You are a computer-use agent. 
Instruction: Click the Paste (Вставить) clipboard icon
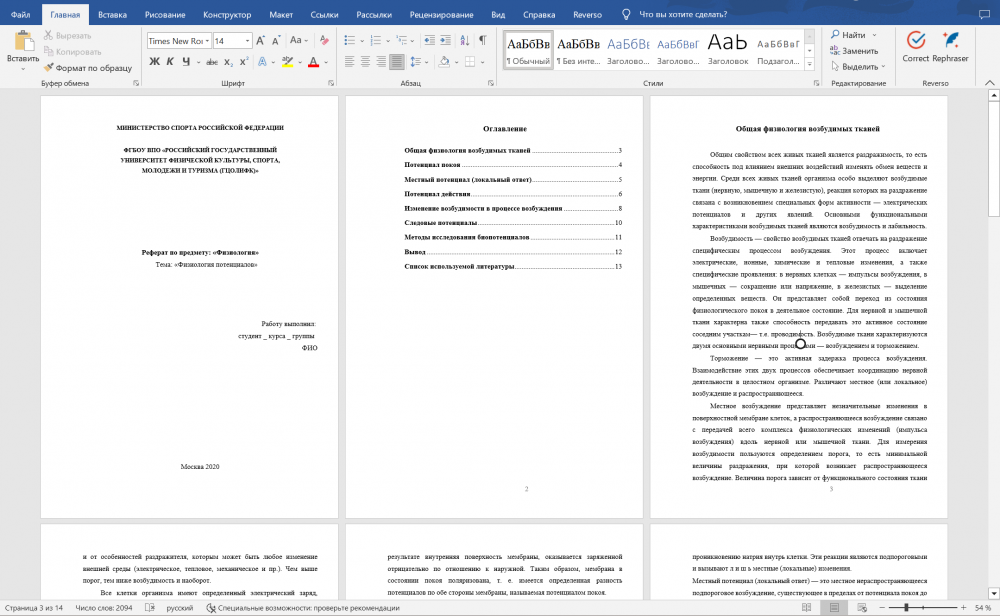tap(24, 41)
